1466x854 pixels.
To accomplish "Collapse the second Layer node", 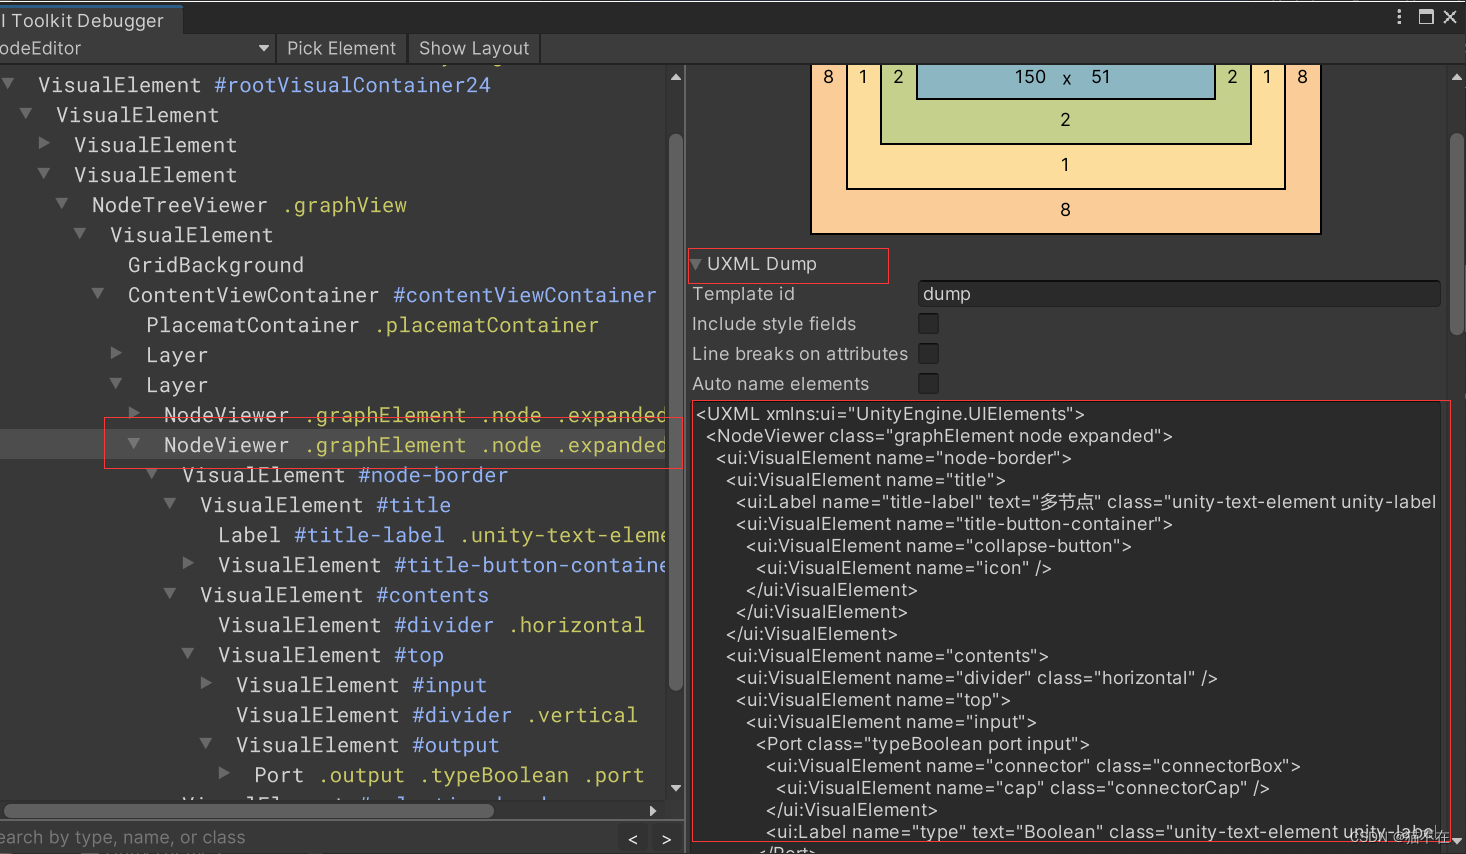I will (117, 384).
